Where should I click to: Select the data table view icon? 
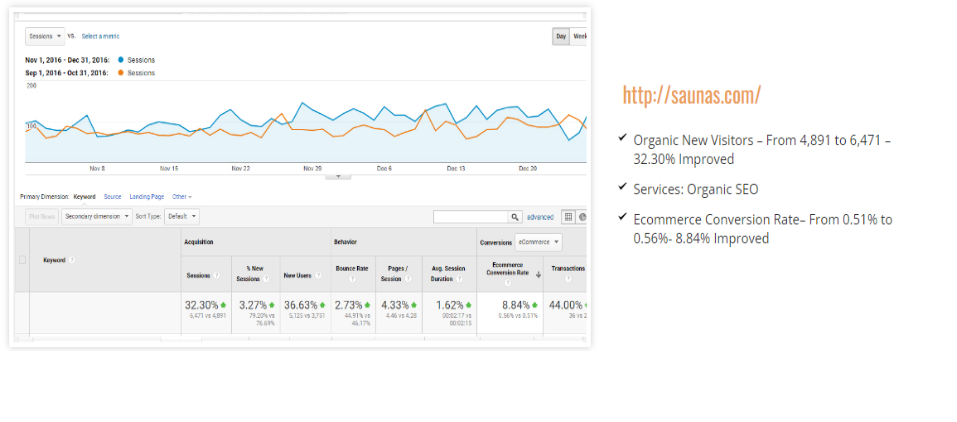(x=568, y=217)
